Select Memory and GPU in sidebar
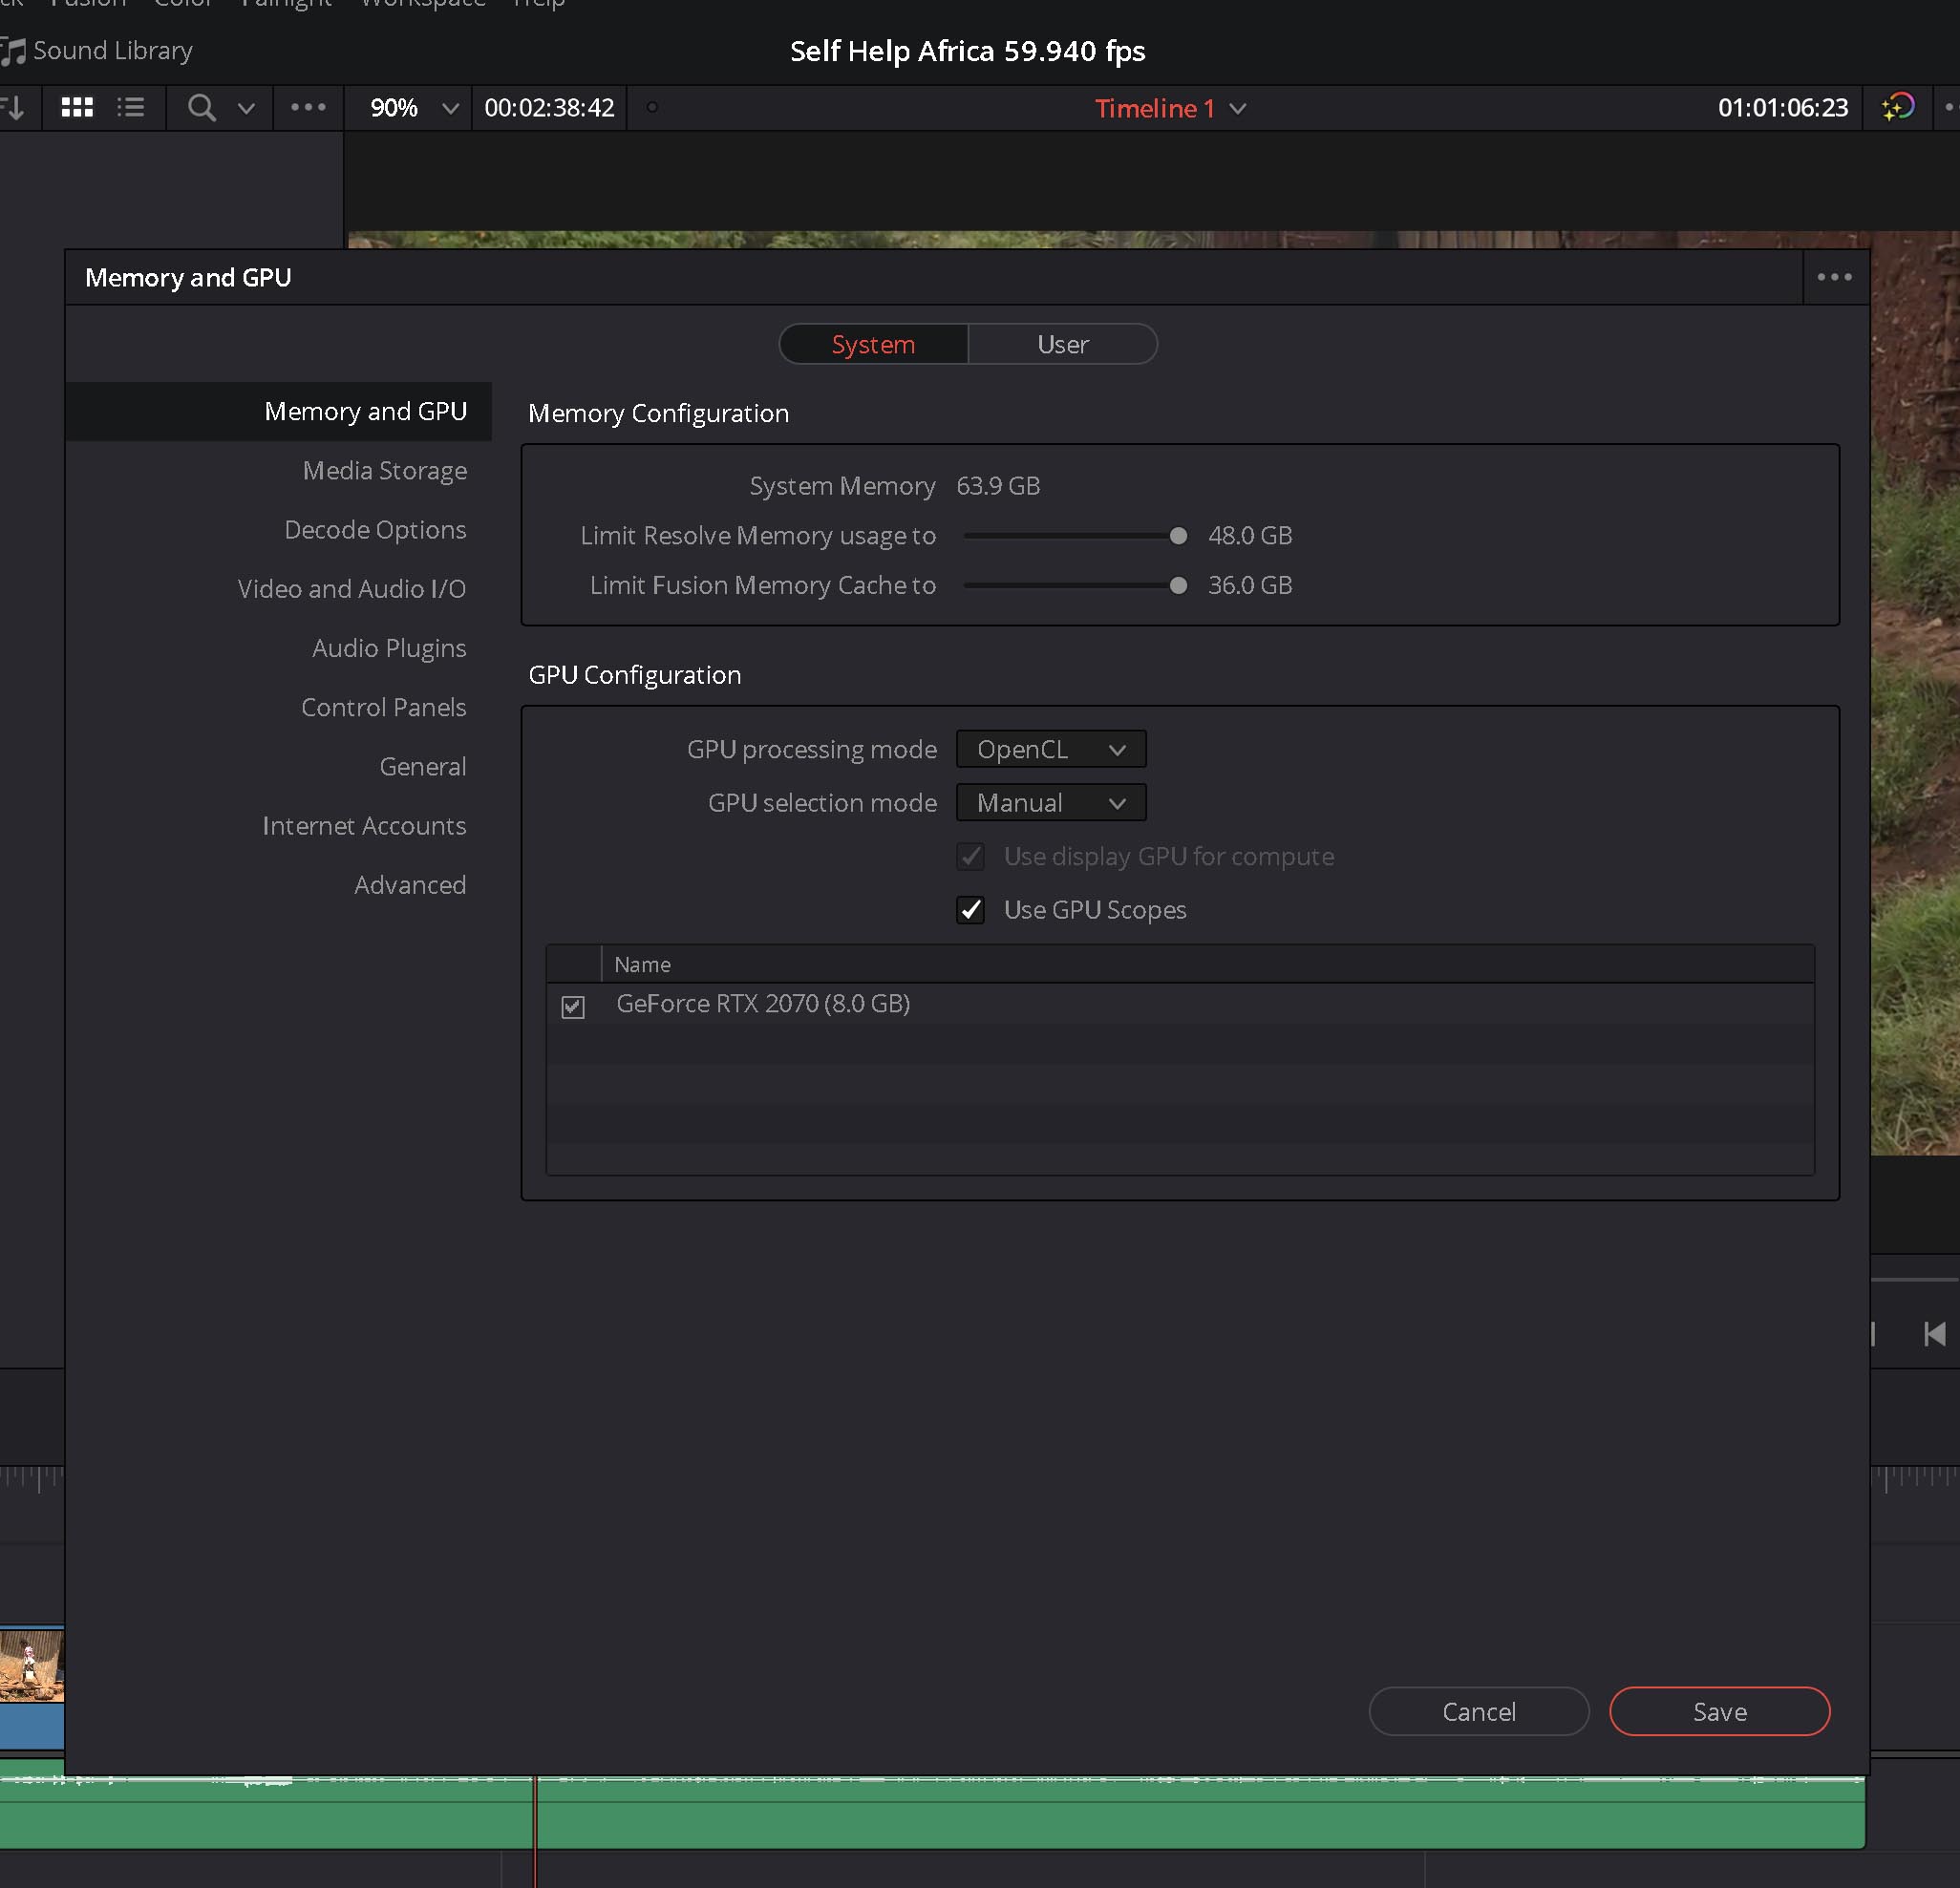1960x1888 pixels. 278,411
